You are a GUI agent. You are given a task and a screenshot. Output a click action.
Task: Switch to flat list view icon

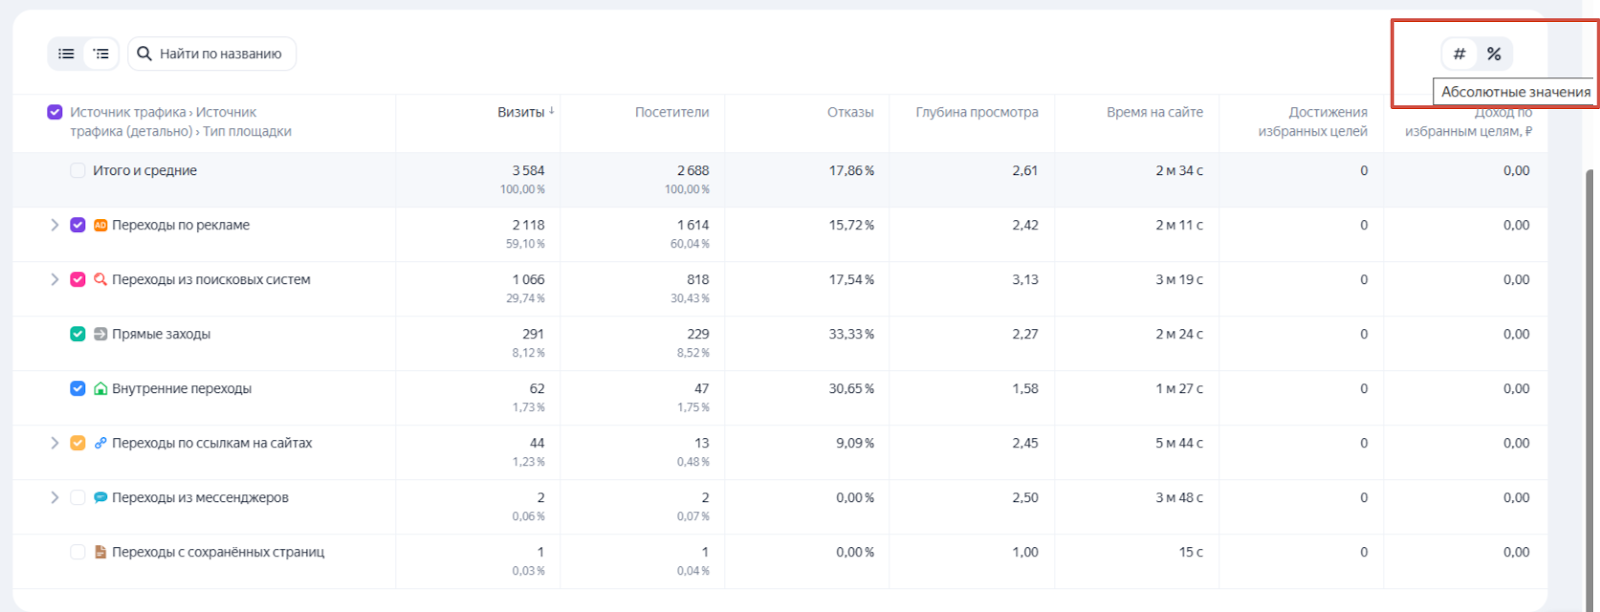coord(66,54)
